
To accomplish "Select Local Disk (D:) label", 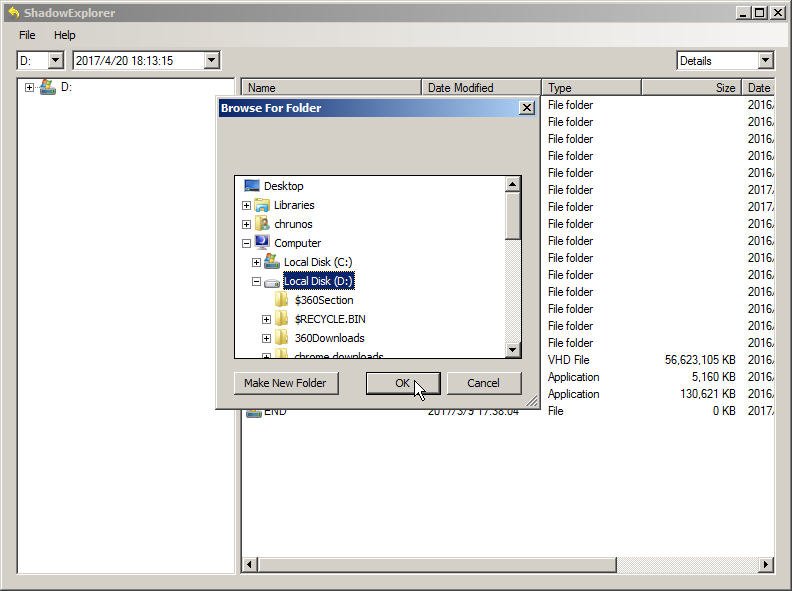I will pos(318,281).
